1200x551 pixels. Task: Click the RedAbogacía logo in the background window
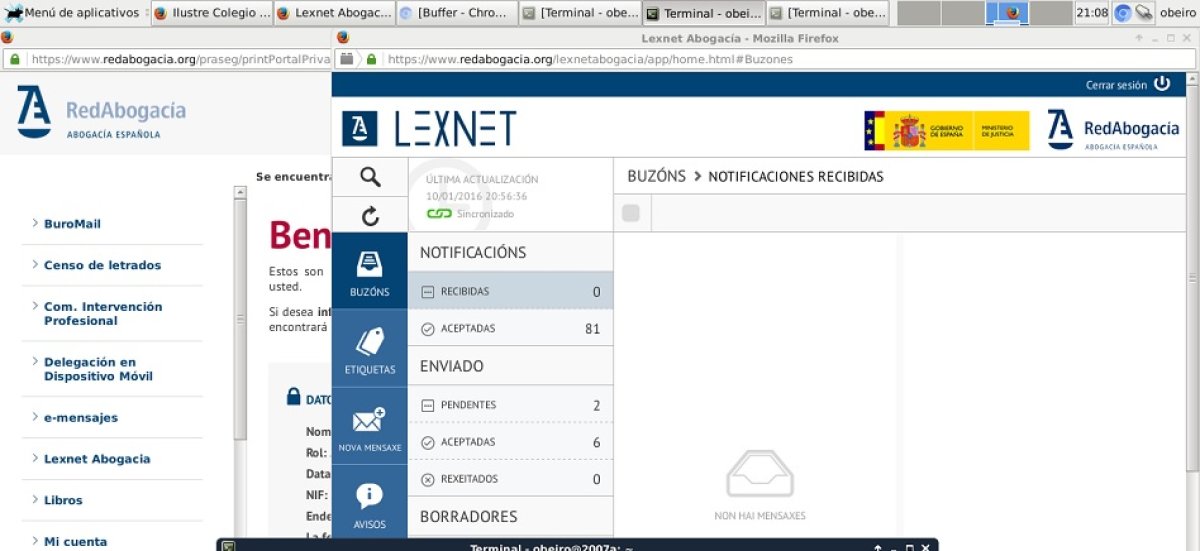[x=101, y=112]
